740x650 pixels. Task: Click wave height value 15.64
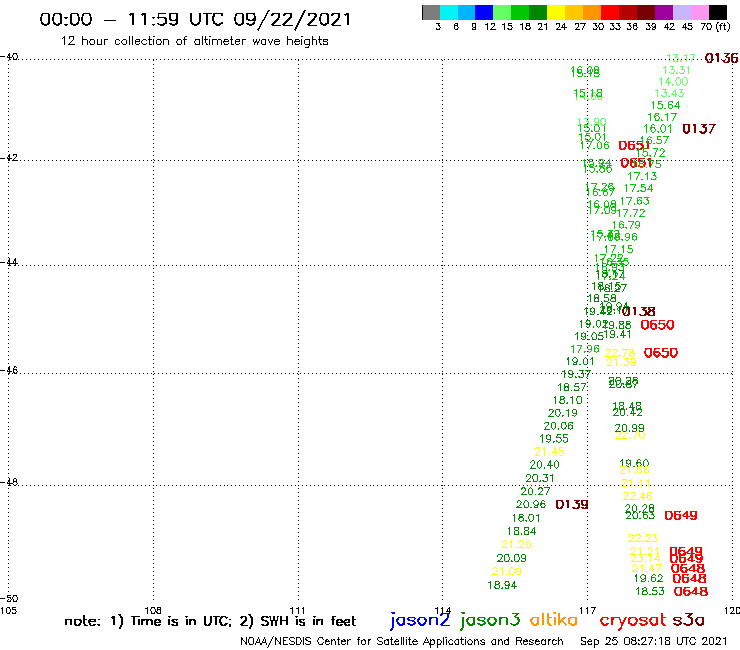coord(665,105)
